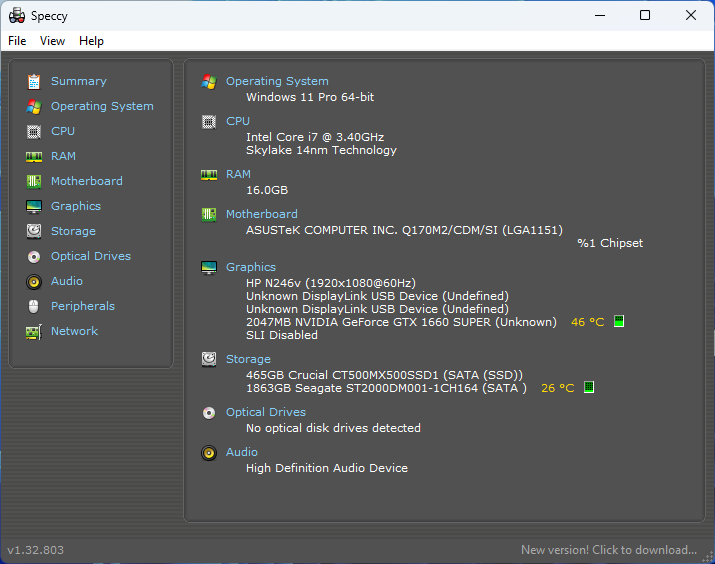Screen dimensions: 715x564
Task: Click the Operating System flag icon in sidebar
Action: 34,107
